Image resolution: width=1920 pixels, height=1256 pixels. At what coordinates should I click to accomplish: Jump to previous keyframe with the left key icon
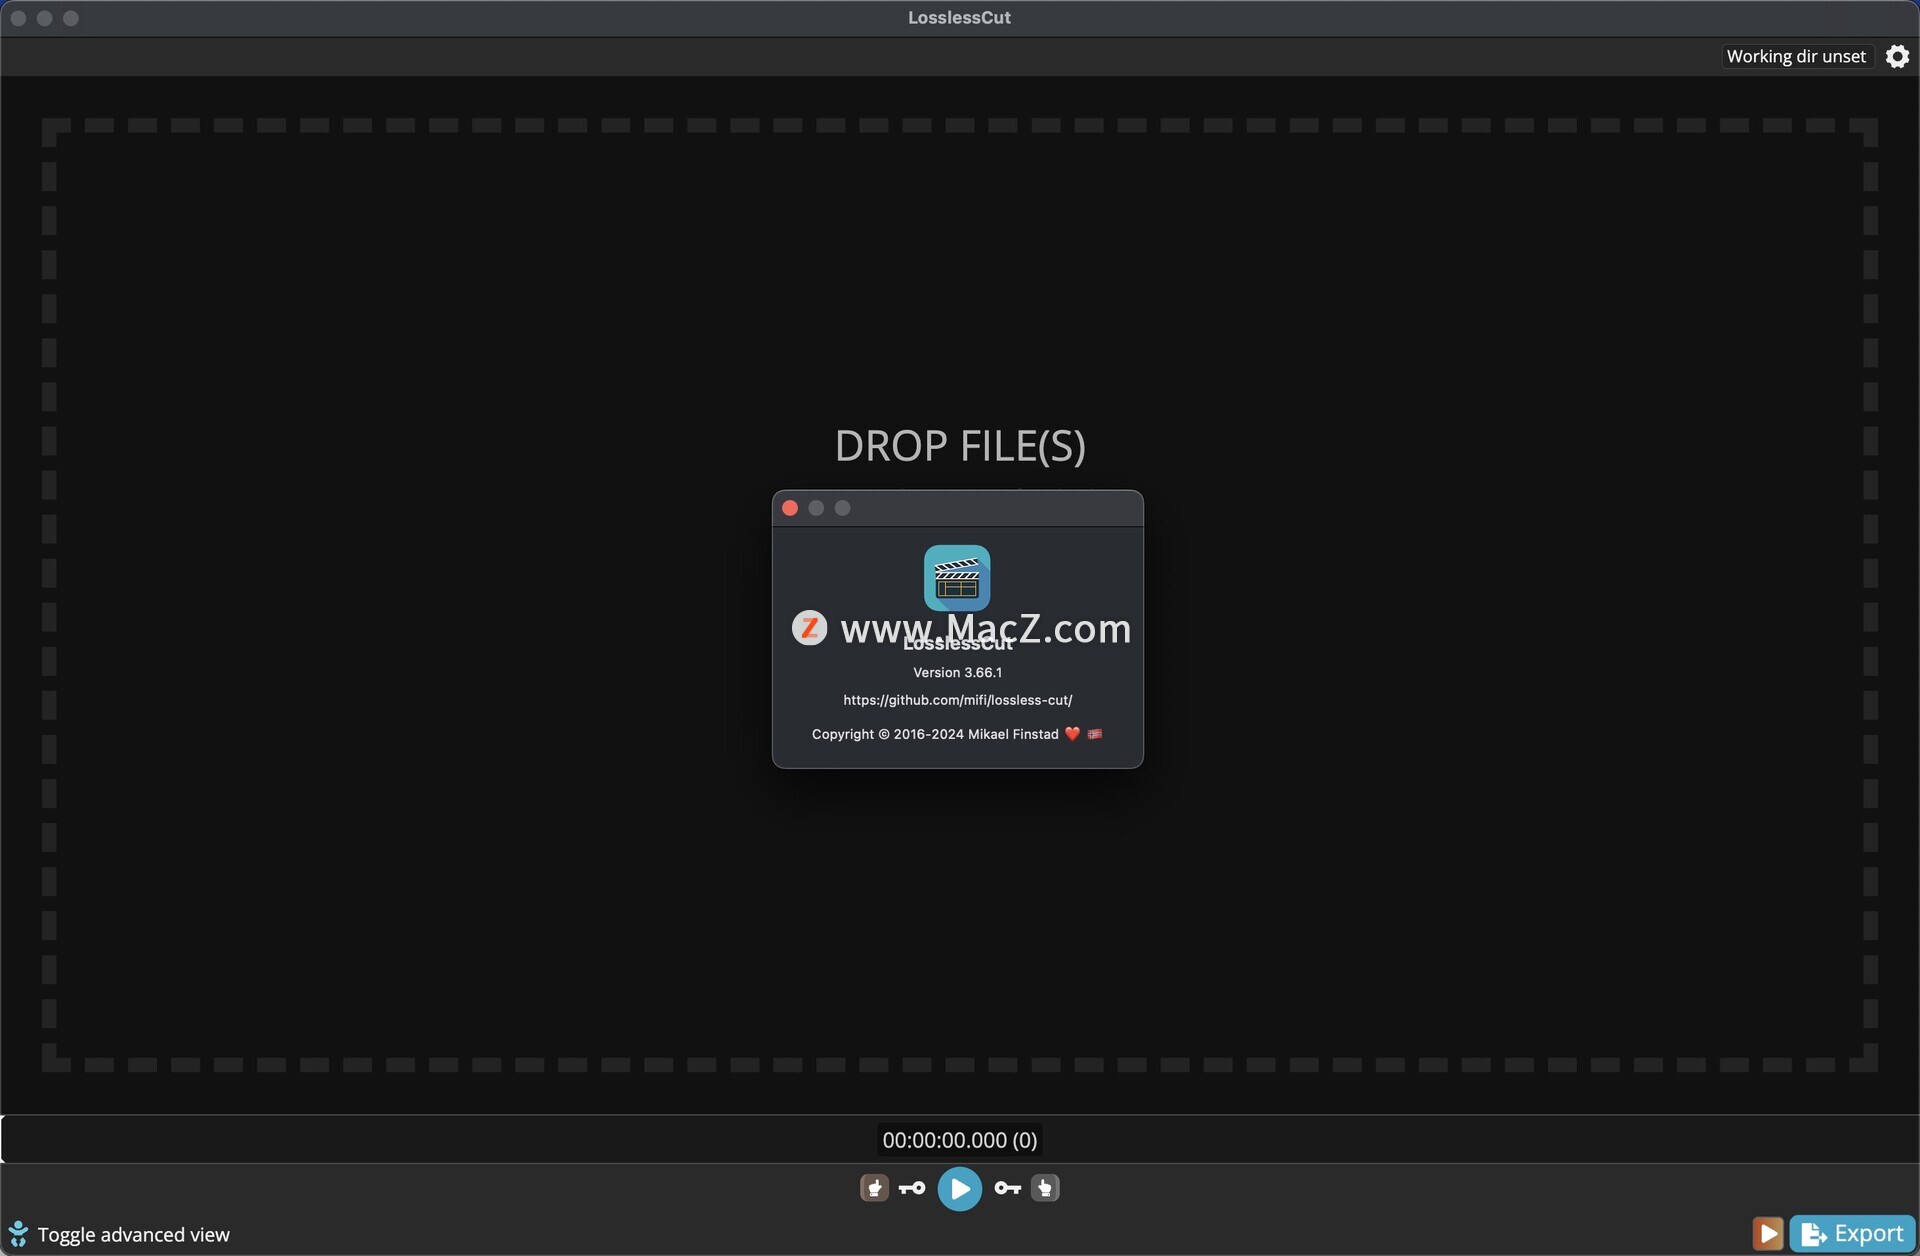click(912, 1188)
